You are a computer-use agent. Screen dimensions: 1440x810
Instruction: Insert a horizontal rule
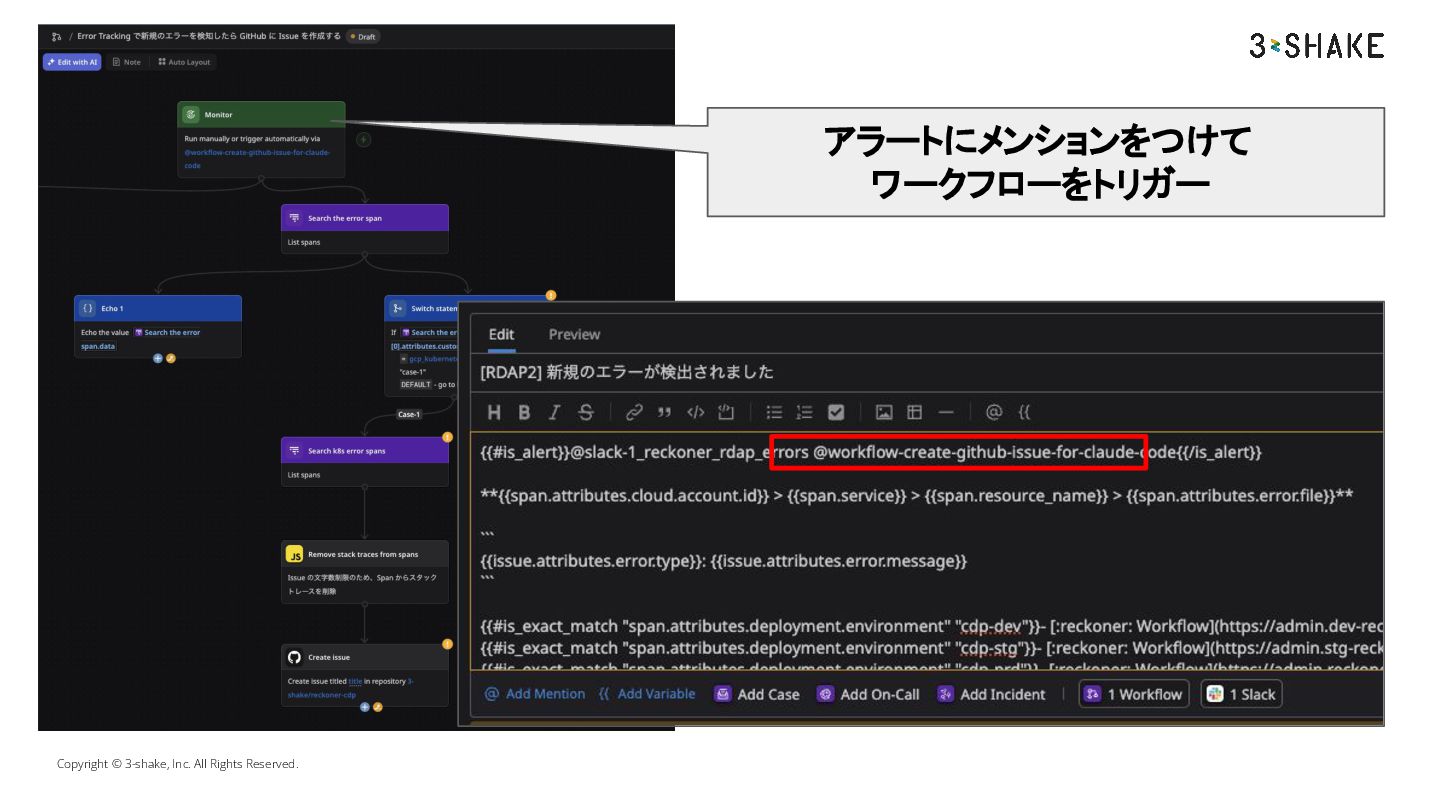(946, 412)
